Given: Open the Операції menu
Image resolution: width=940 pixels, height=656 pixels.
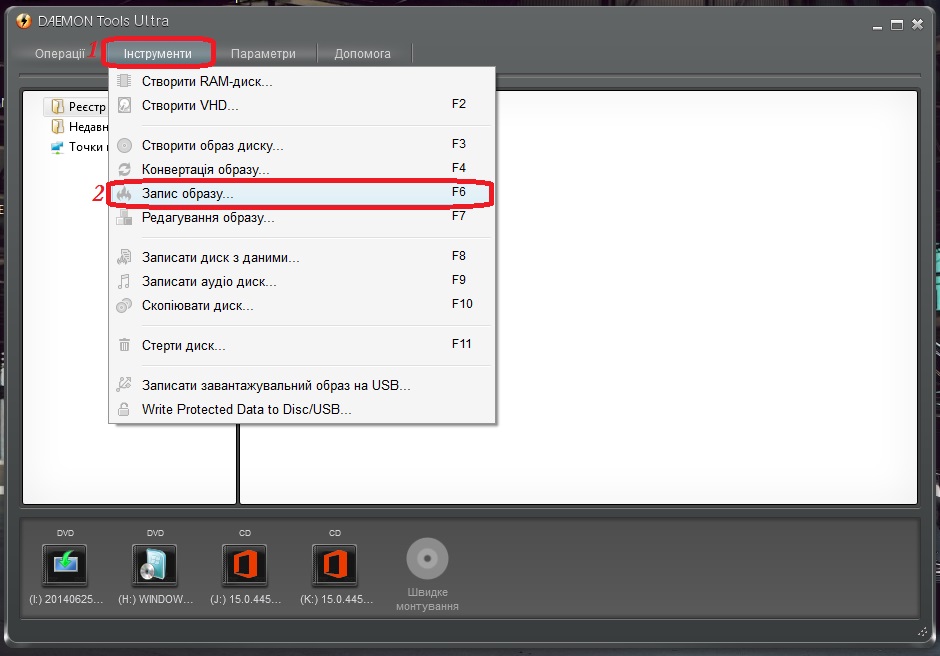Looking at the screenshot, I should pyautogui.click(x=60, y=53).
